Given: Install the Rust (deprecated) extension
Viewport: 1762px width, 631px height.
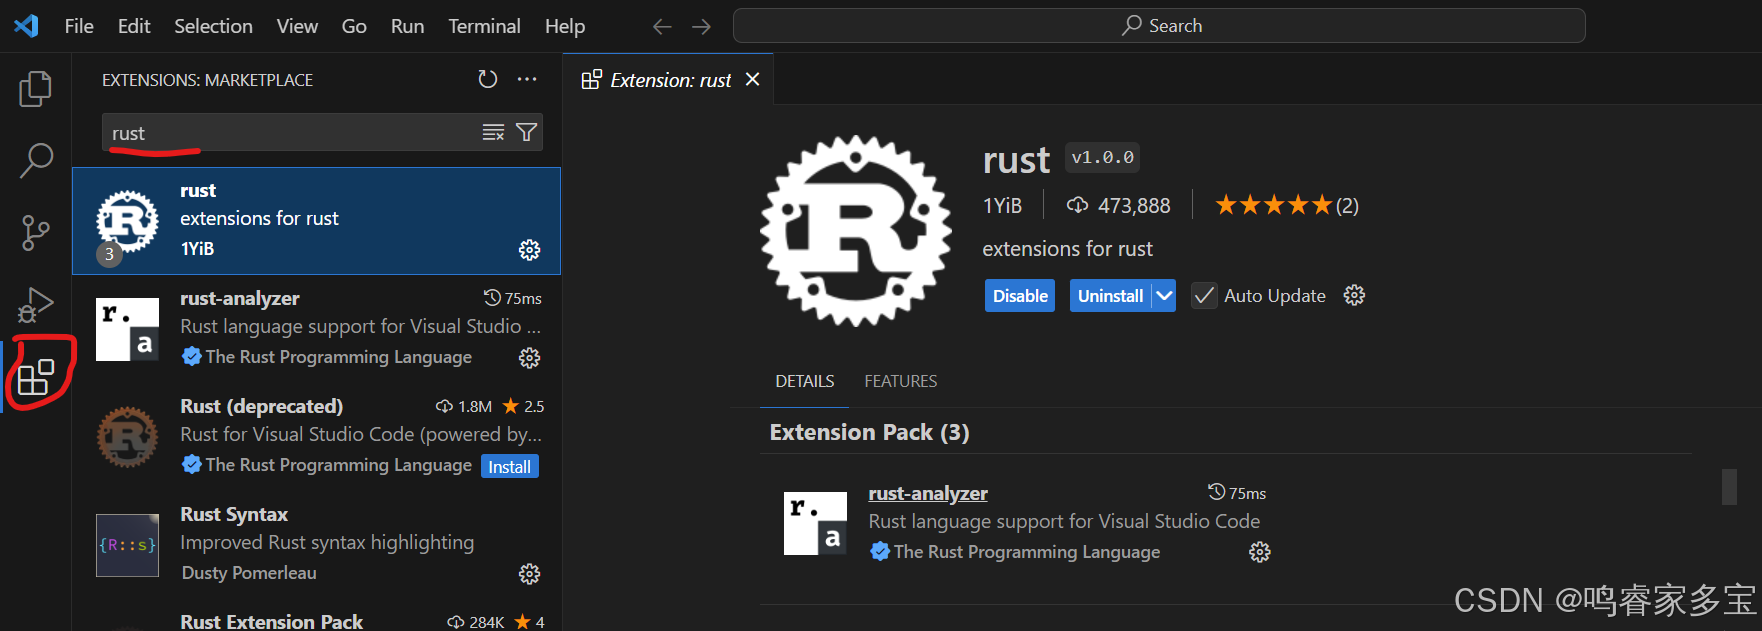Looking at the screenshot, I should (x=510, y=467).
